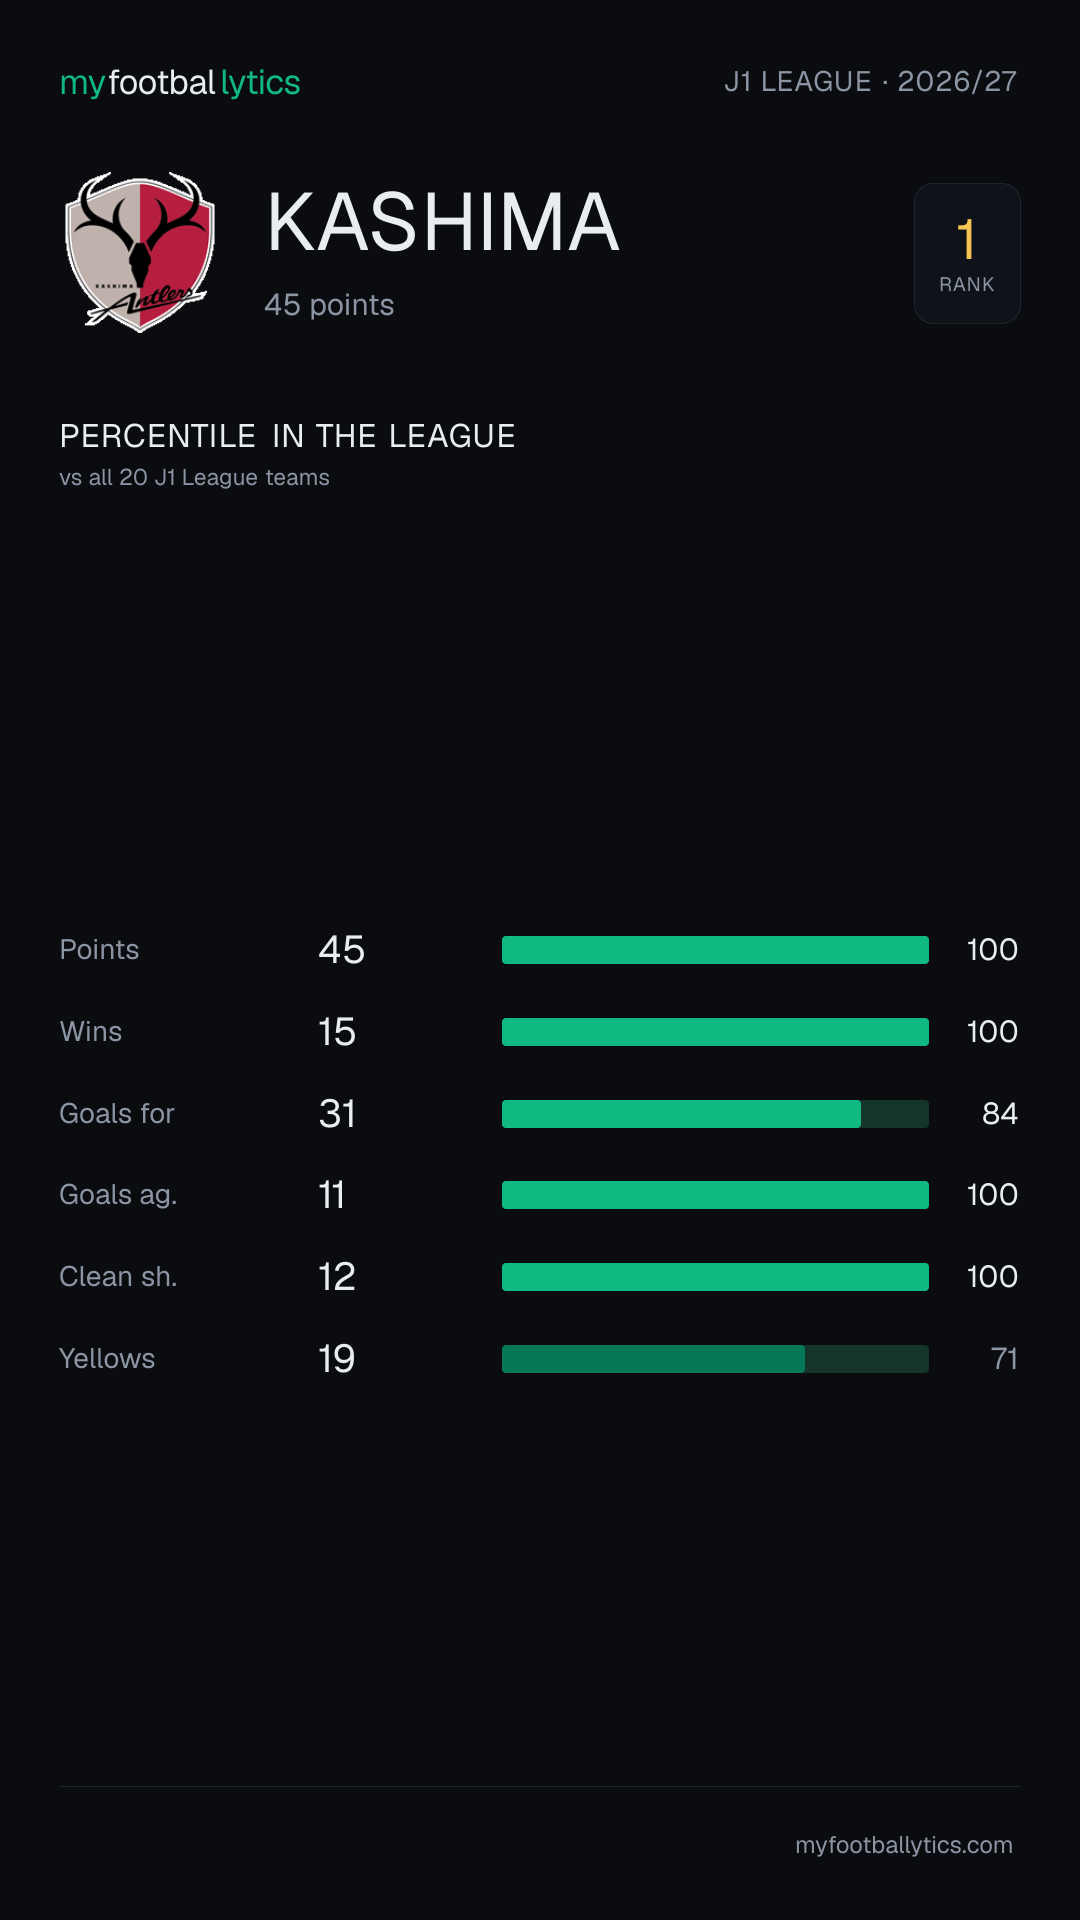The height and width of the screenshot is (1920, 1080).
Task: Click the KASHIMA team name heading
Action: [443, 222]
